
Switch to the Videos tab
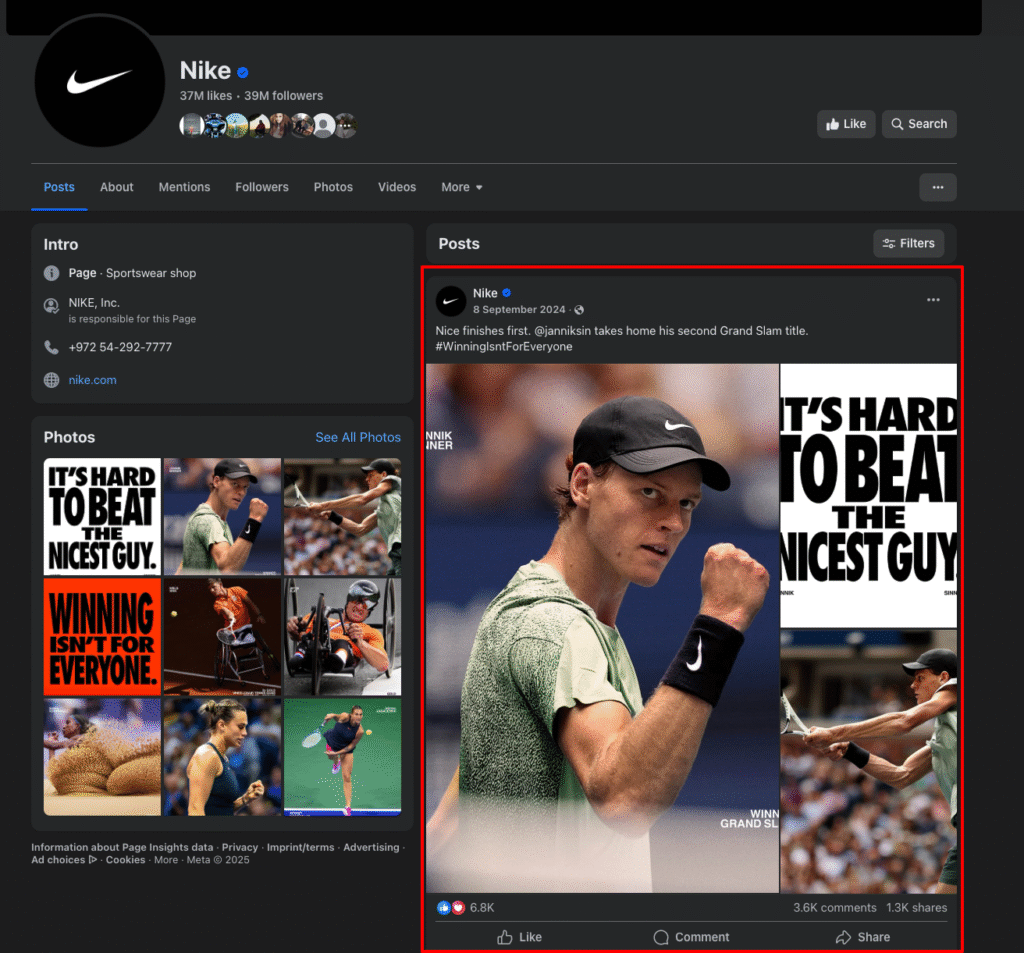pos(396,187)
